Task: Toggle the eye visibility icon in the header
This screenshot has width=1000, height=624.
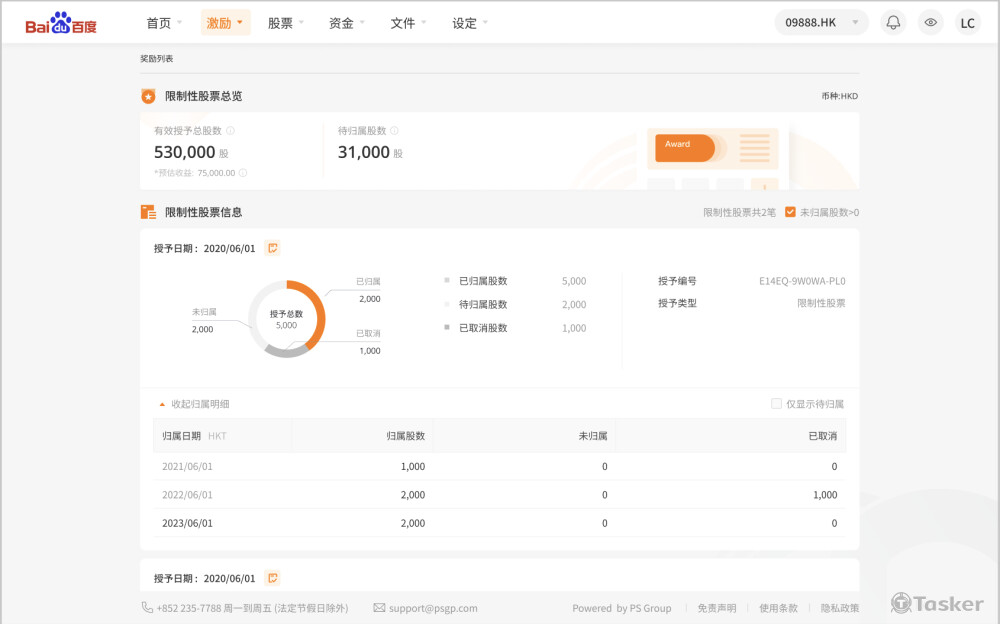Action: 930,21
